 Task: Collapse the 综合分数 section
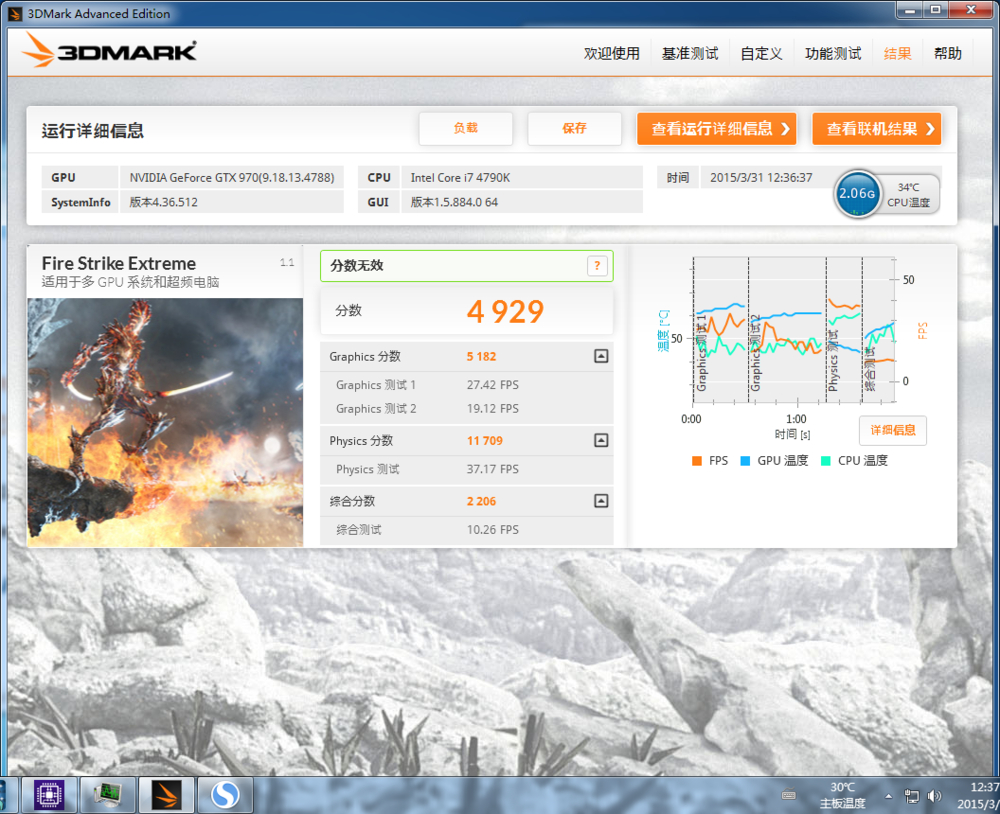point(601,501)
